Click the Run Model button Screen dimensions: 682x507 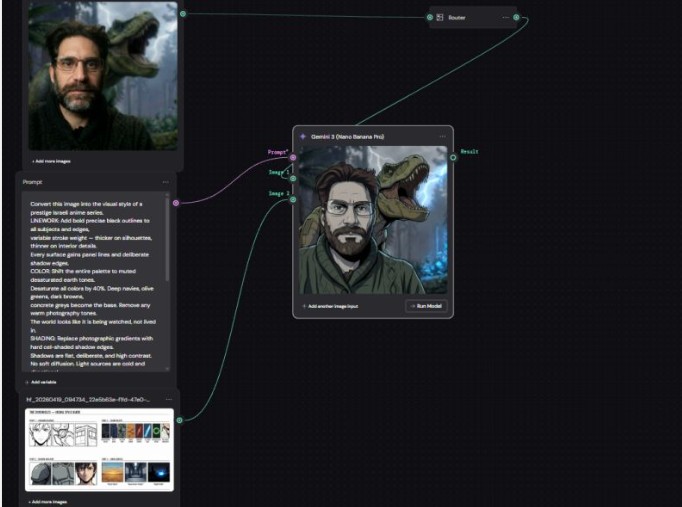426,306
